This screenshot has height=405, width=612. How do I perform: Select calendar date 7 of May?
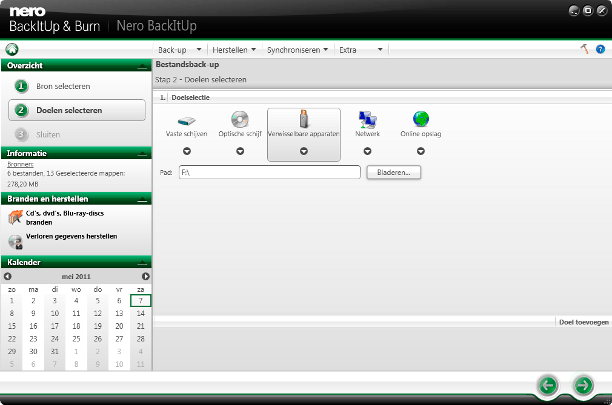pyautogui.click(x=141, y=301)
